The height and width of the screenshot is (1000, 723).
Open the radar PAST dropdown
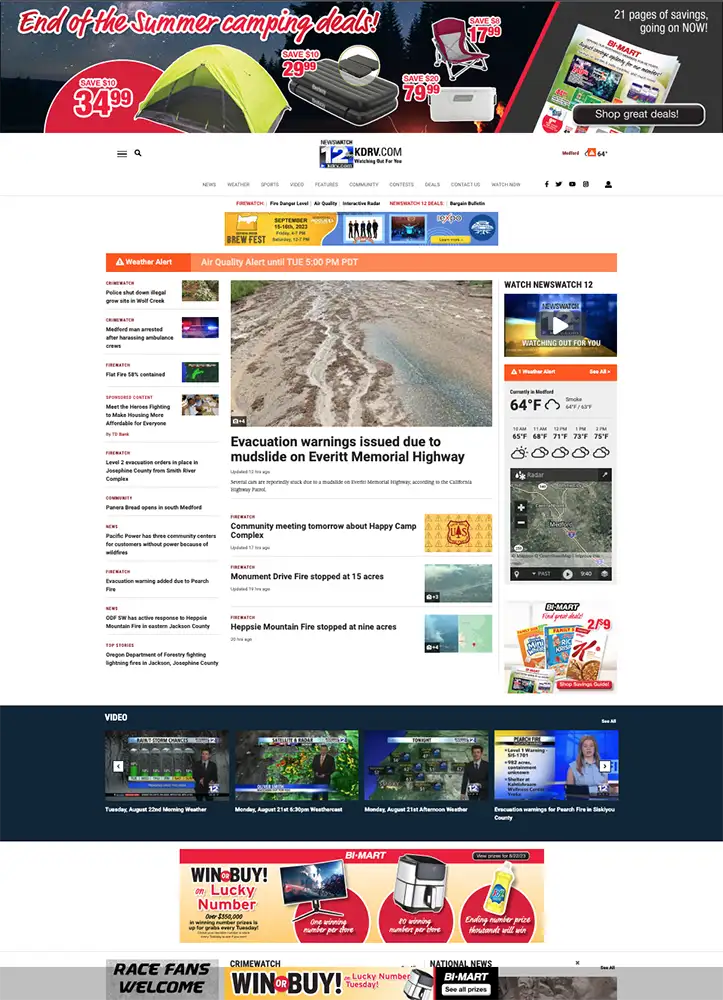coord(541,574)
